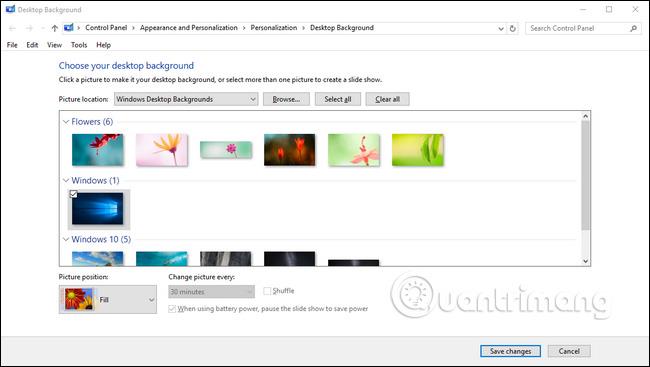Collapse the Flowers group
The image size is (650, 367).
coord(65,122)
